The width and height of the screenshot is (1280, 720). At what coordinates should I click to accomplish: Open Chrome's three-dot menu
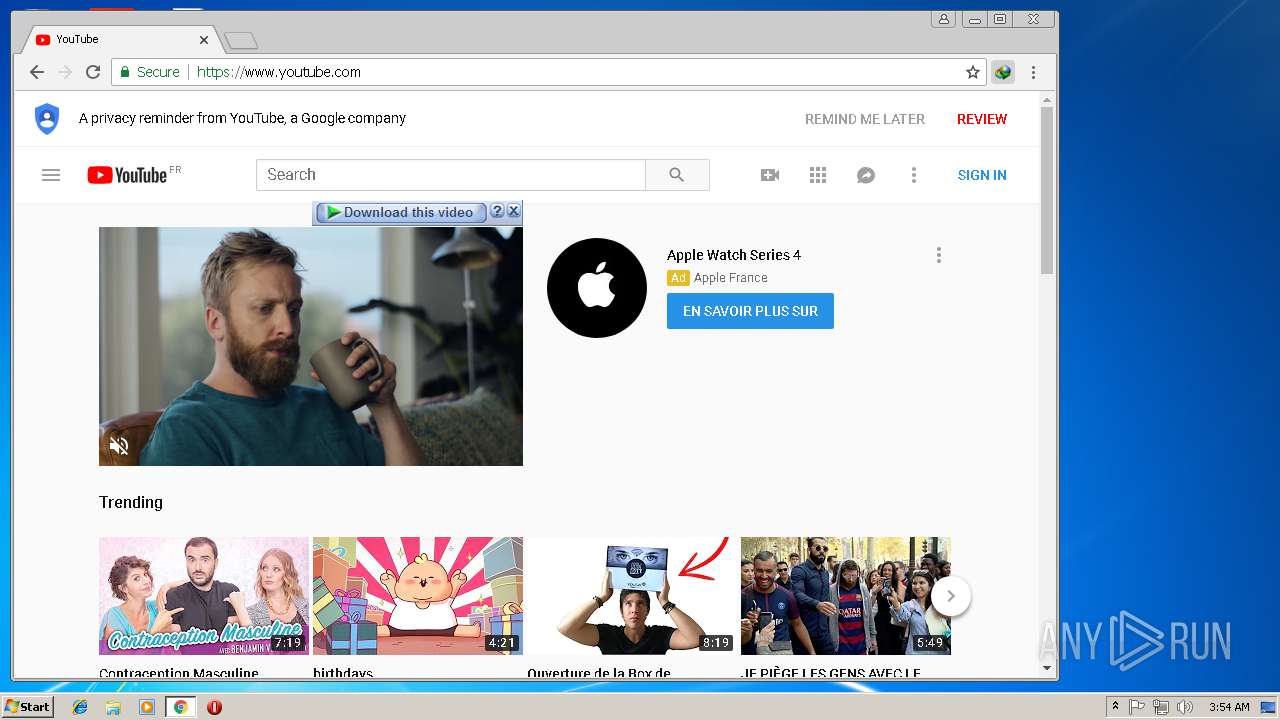pos(1033,72)
